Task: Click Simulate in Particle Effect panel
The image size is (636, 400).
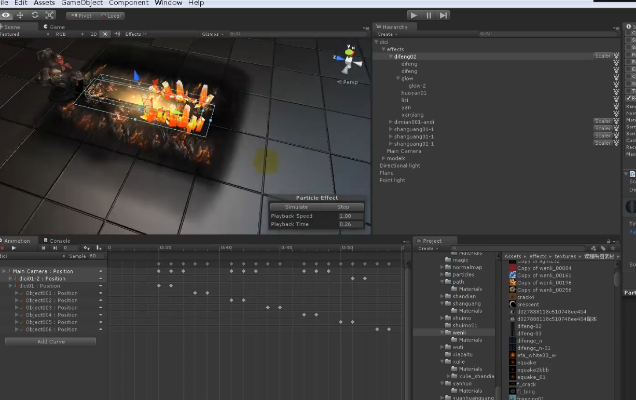Action: click(296, 207)
